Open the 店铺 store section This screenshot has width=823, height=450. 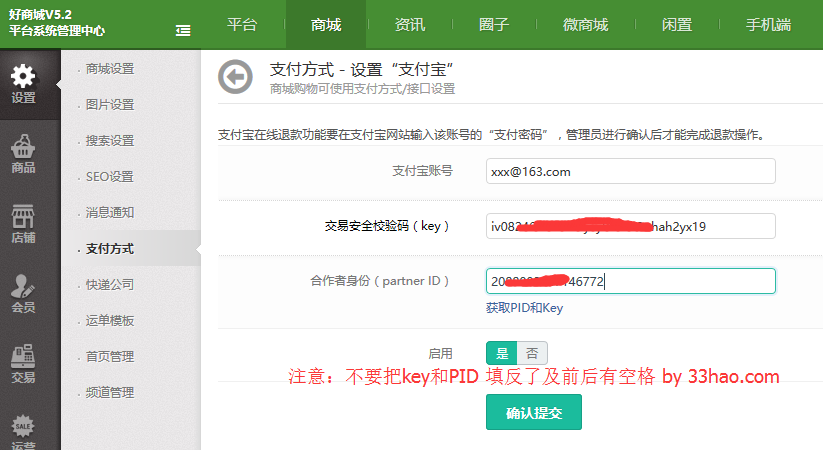coord(24,224)
